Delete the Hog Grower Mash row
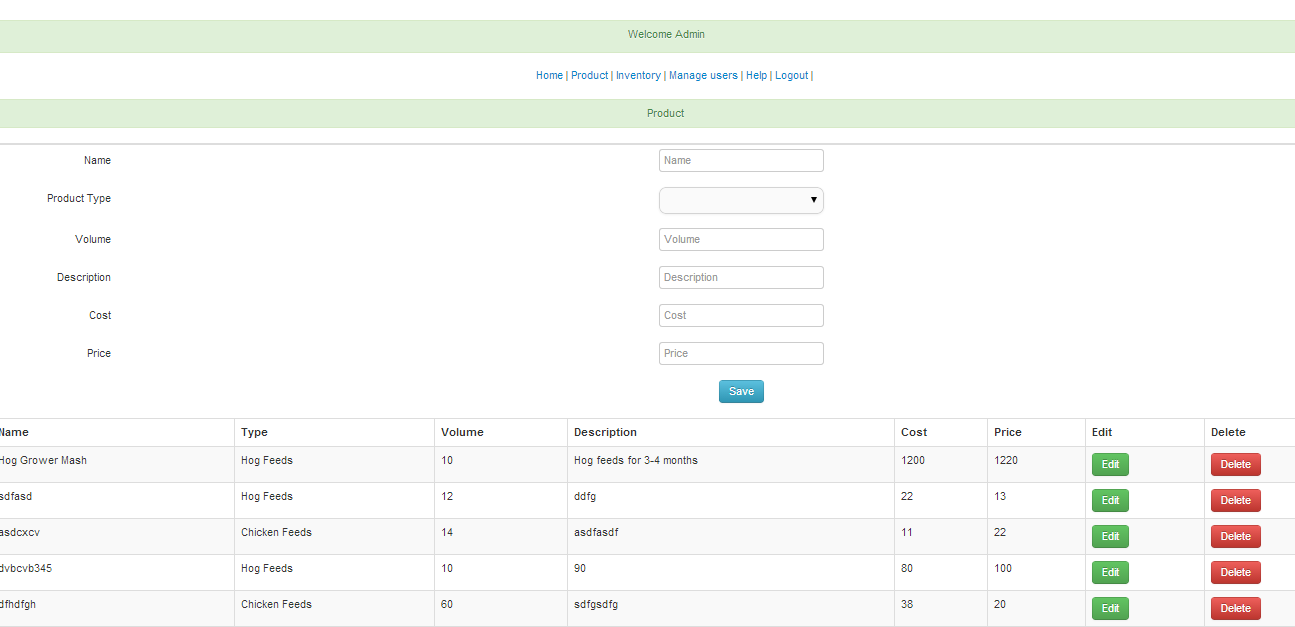The height and width of the screenshot is (627, 1295). [x=1235, y=464]
